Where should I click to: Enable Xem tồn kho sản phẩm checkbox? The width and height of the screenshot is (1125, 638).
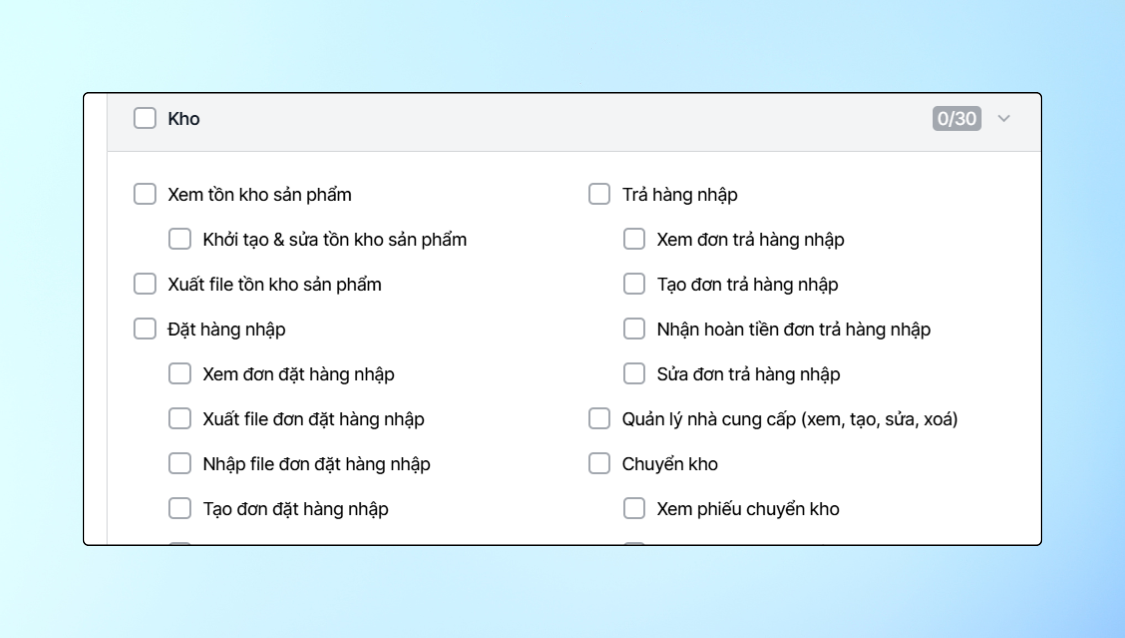click(145, 194)
